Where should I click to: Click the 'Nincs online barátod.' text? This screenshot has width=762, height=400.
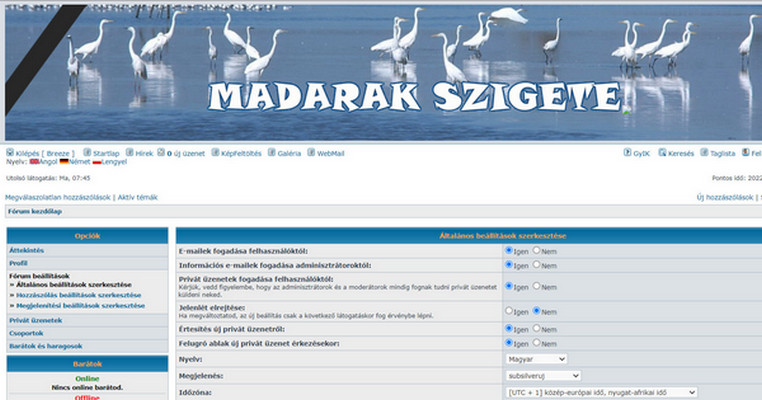point(87,387)
